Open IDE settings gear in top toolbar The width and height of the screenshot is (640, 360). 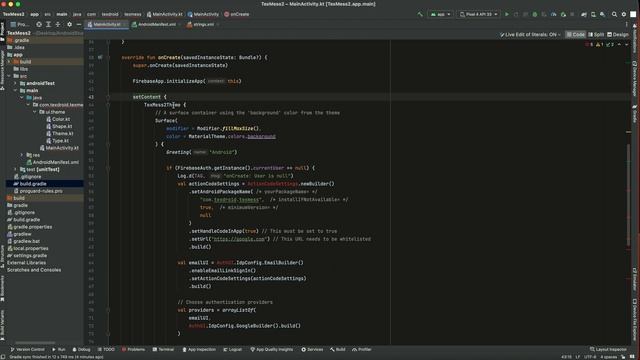[x=624, y=14]
